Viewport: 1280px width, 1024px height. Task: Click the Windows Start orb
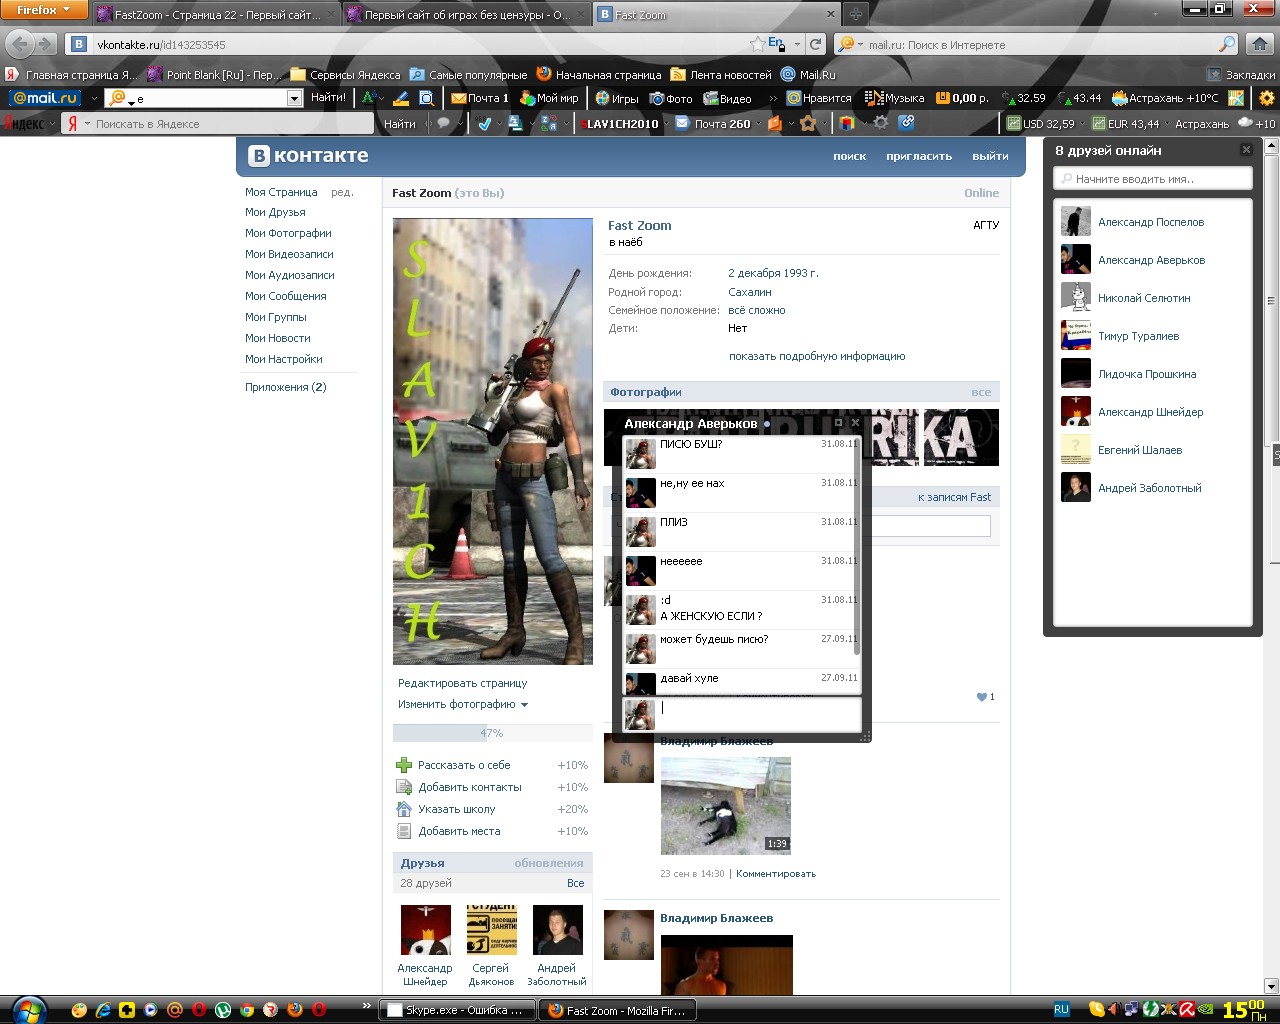click(x=28, y=1009)
